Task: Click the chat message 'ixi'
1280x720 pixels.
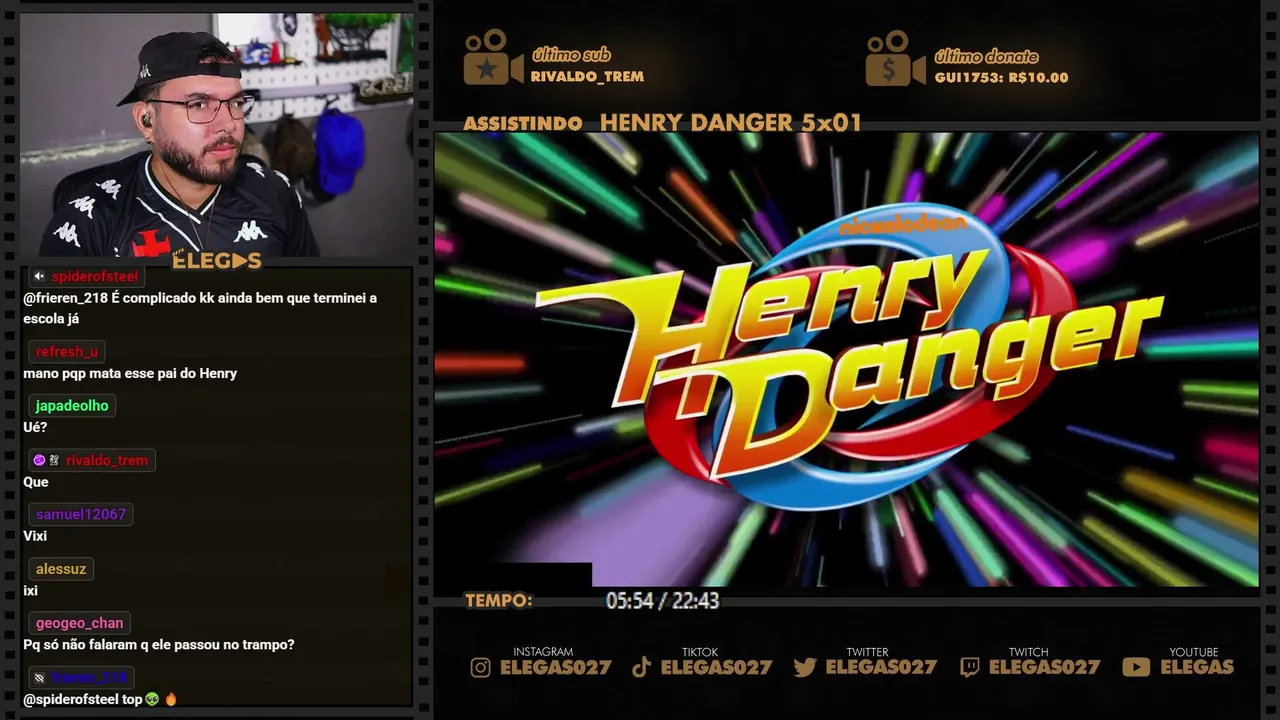Action: 30,590
